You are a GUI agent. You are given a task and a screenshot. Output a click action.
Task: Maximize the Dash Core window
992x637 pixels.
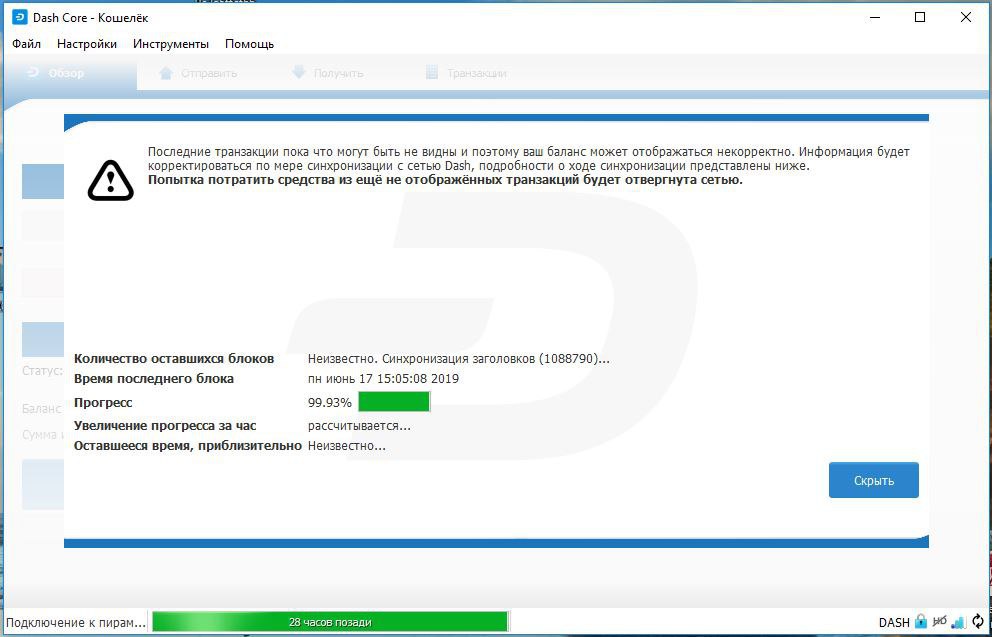tap(921, 18)
